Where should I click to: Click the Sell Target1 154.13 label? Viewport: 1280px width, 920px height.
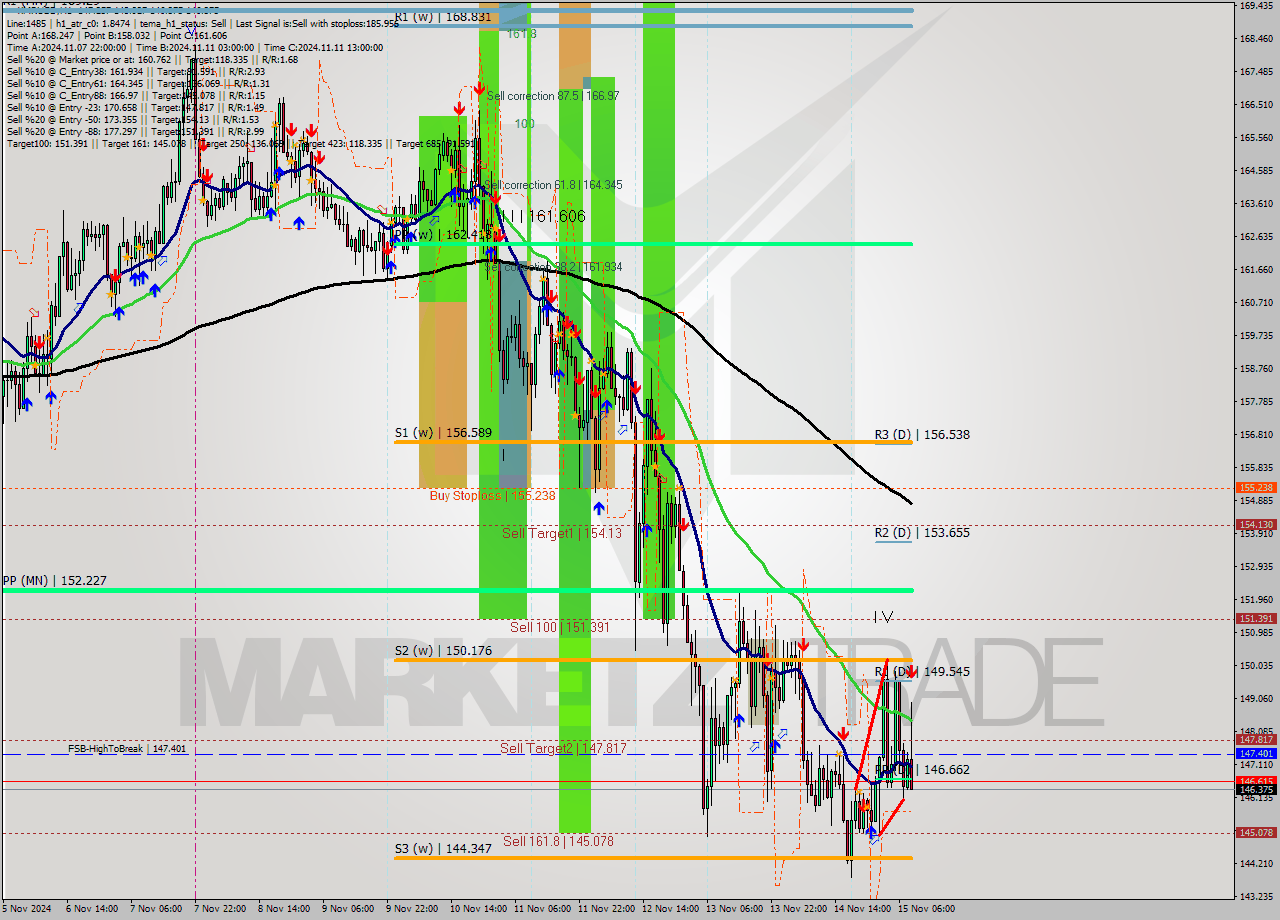point(562,533)
